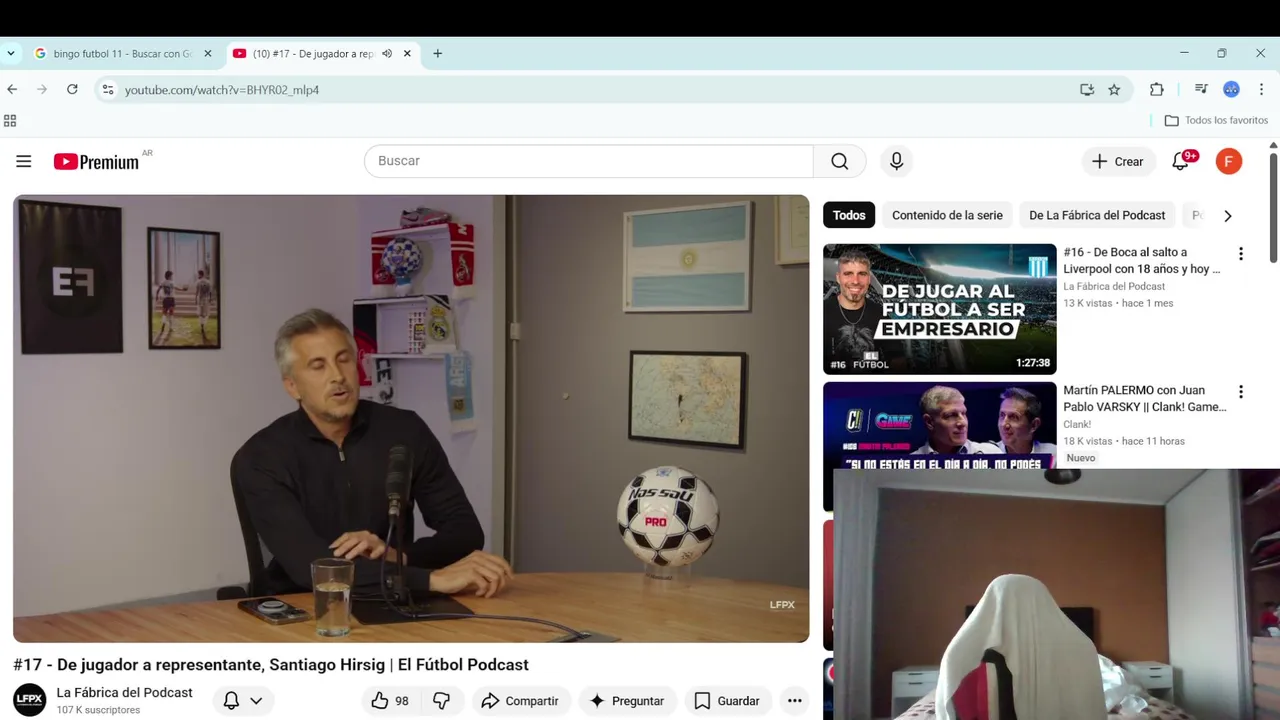
Task: Type in the Buscar search field
Action: pyautogui.click(x=589, y=161)
